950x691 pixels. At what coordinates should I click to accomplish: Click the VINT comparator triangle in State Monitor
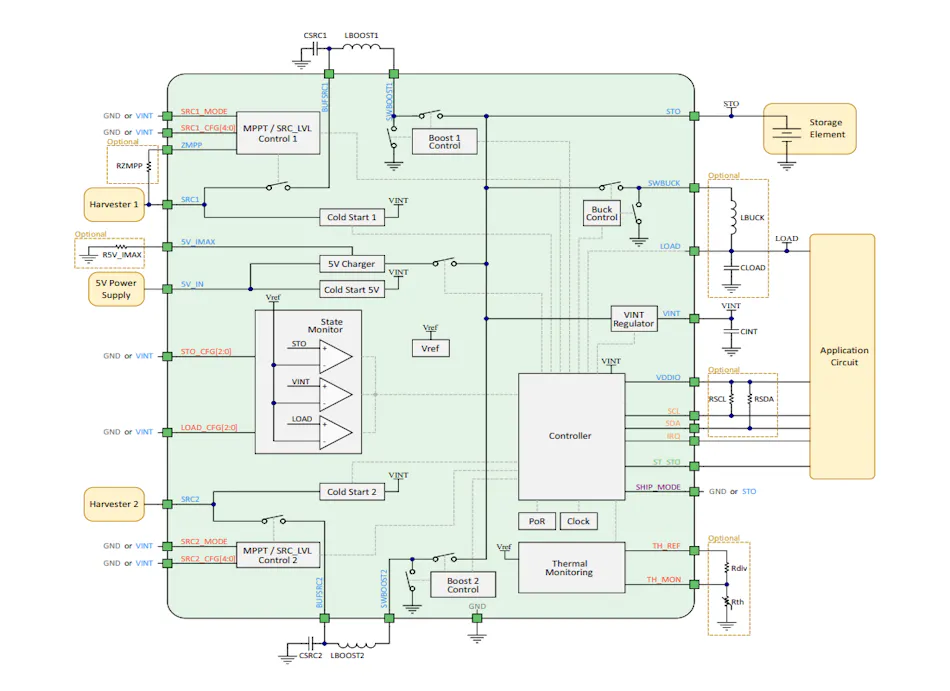pyautogui.click(x=336, y=395)
